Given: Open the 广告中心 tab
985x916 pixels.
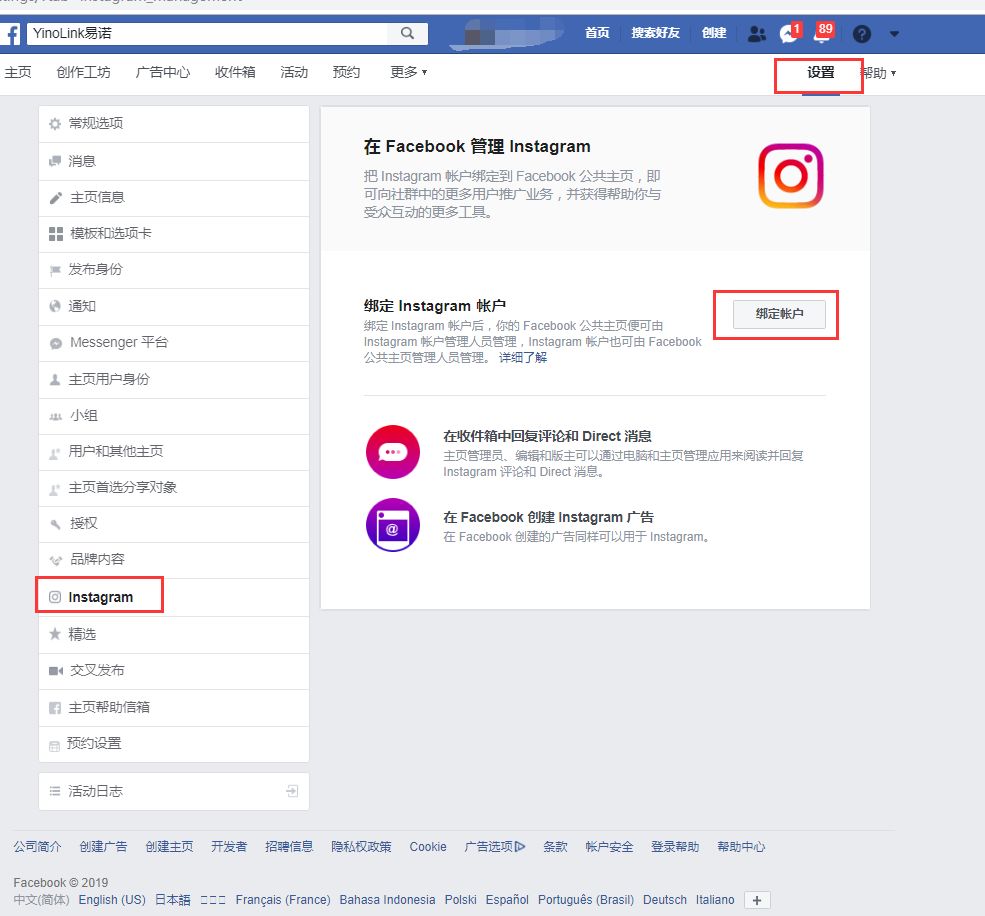Looking at the screenshot, I should tap(163, 72).
